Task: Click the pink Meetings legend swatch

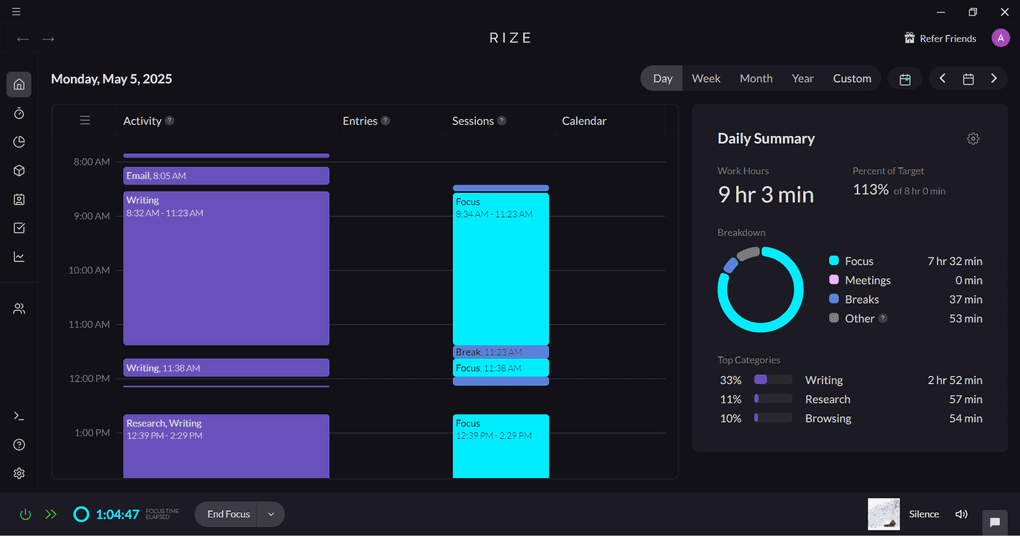Action: pos(834,280)
